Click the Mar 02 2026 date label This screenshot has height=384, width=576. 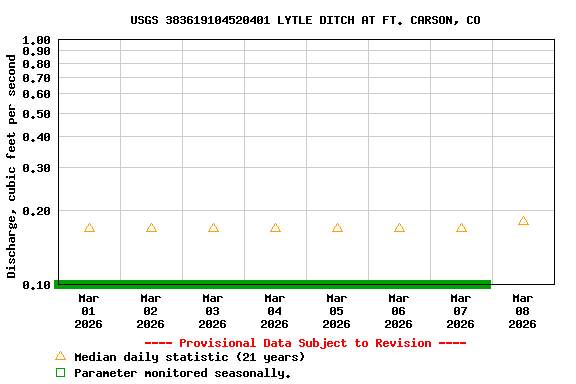click(151, 311)
